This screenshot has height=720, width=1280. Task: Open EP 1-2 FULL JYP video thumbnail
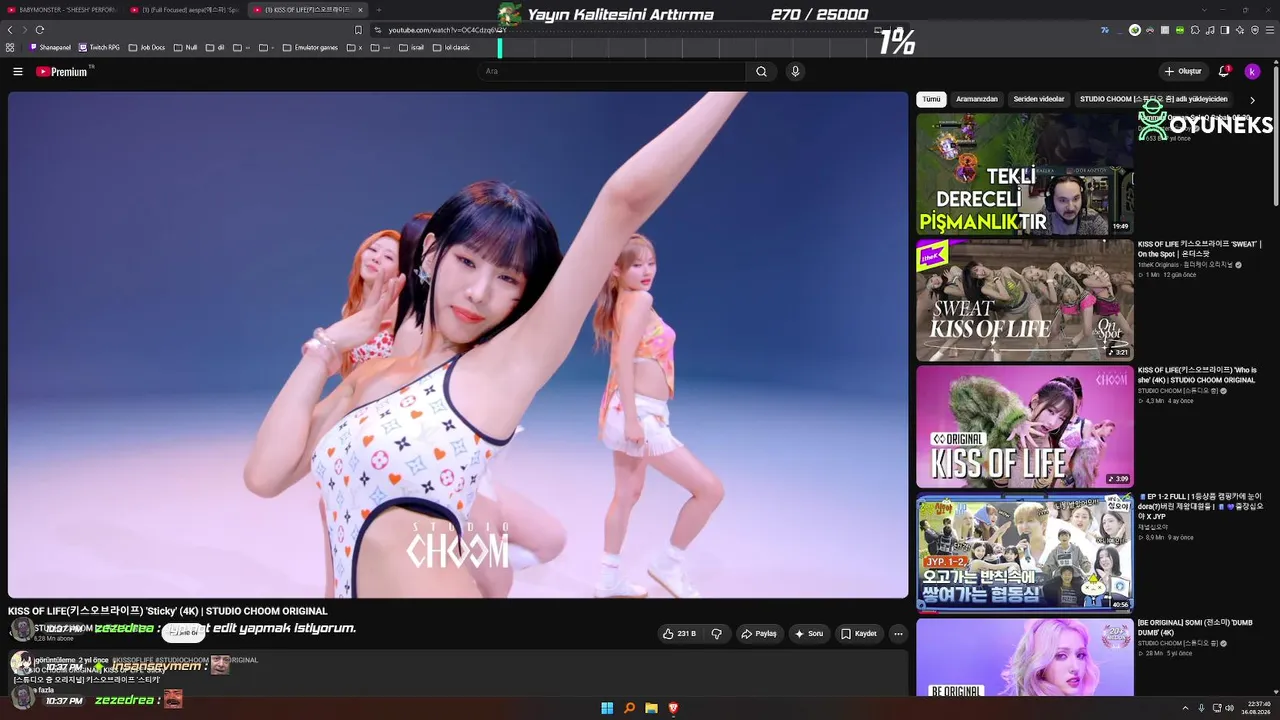point(1025,553)
